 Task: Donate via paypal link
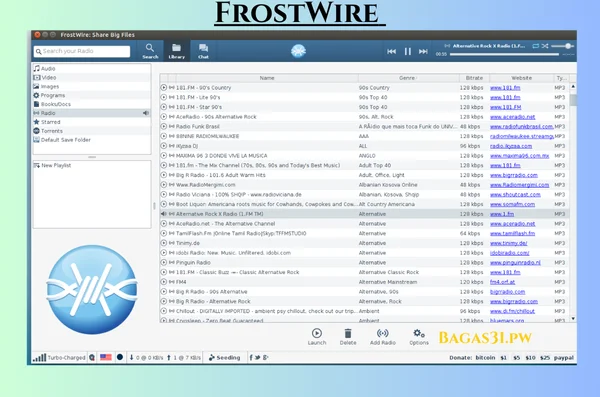[x=564, y=358]
